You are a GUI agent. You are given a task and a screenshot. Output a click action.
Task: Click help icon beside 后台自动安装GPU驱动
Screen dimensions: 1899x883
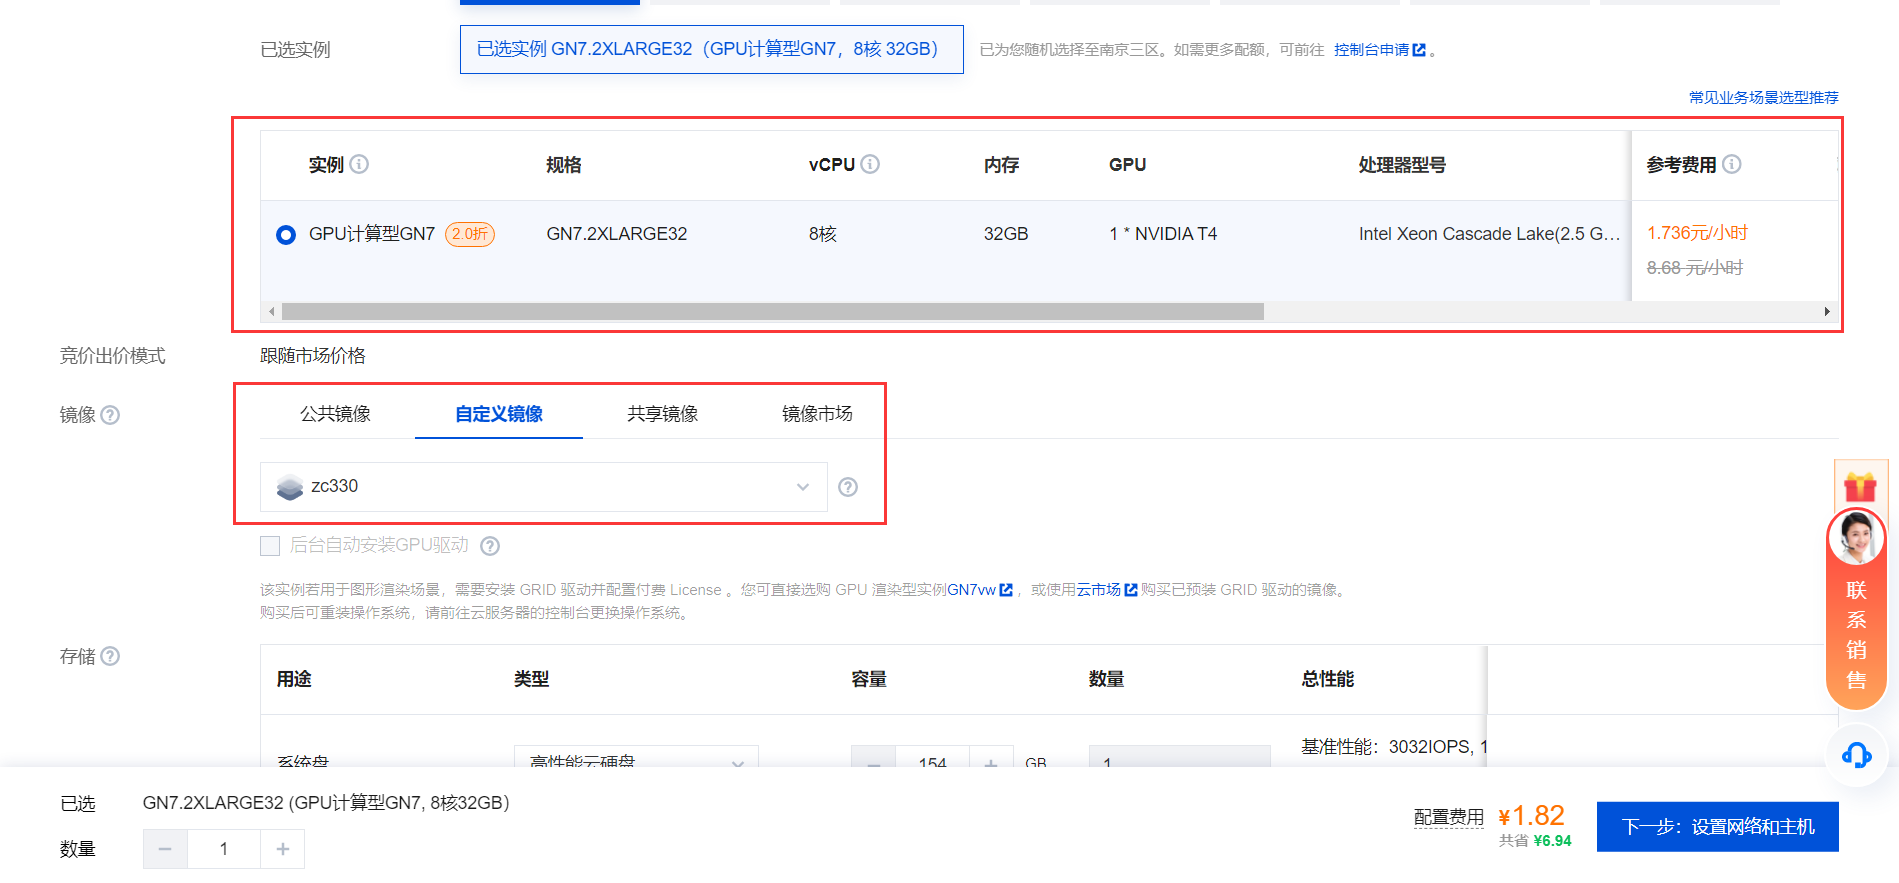pos(490,546)
